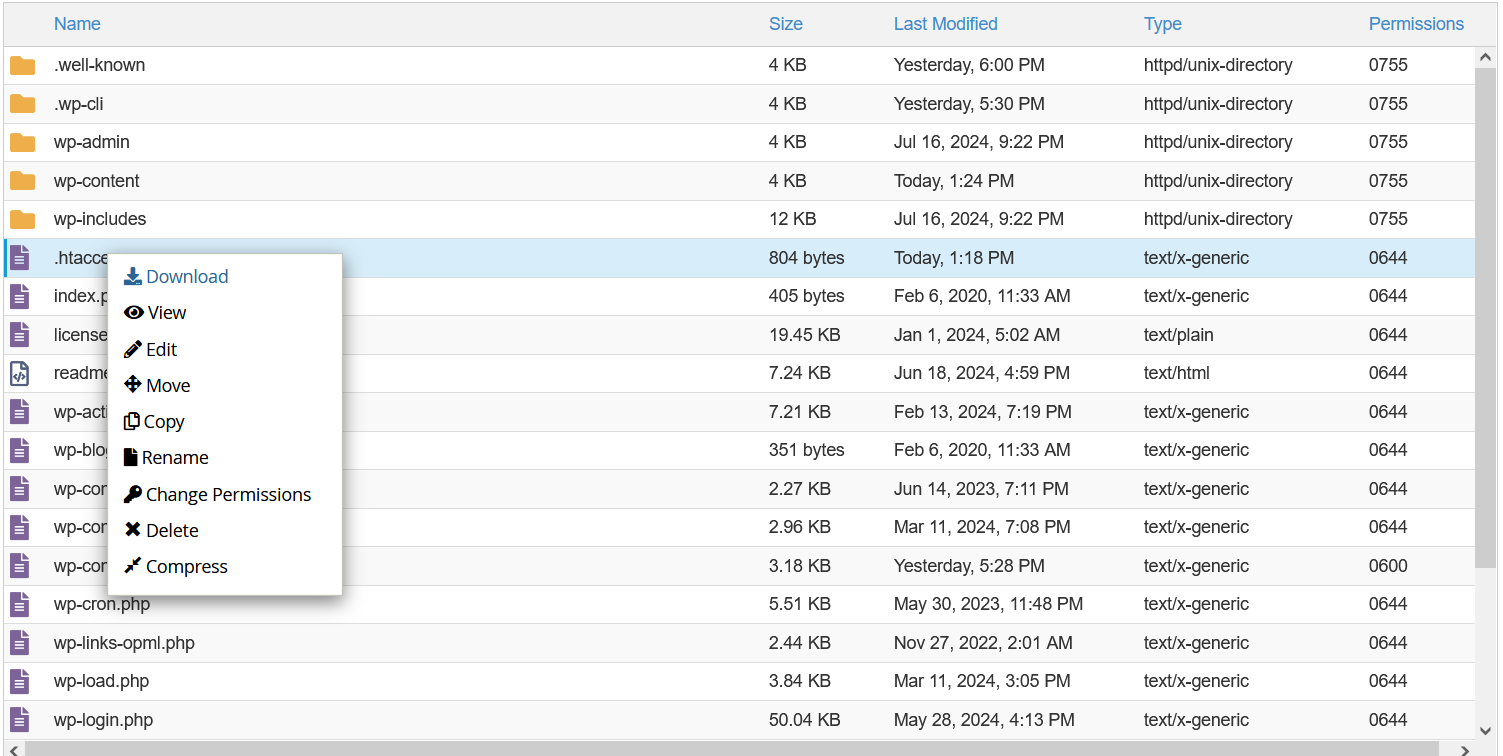Click the wp-load.php file name
This screenshot has height=756, width=1503.
coord(101,682)
